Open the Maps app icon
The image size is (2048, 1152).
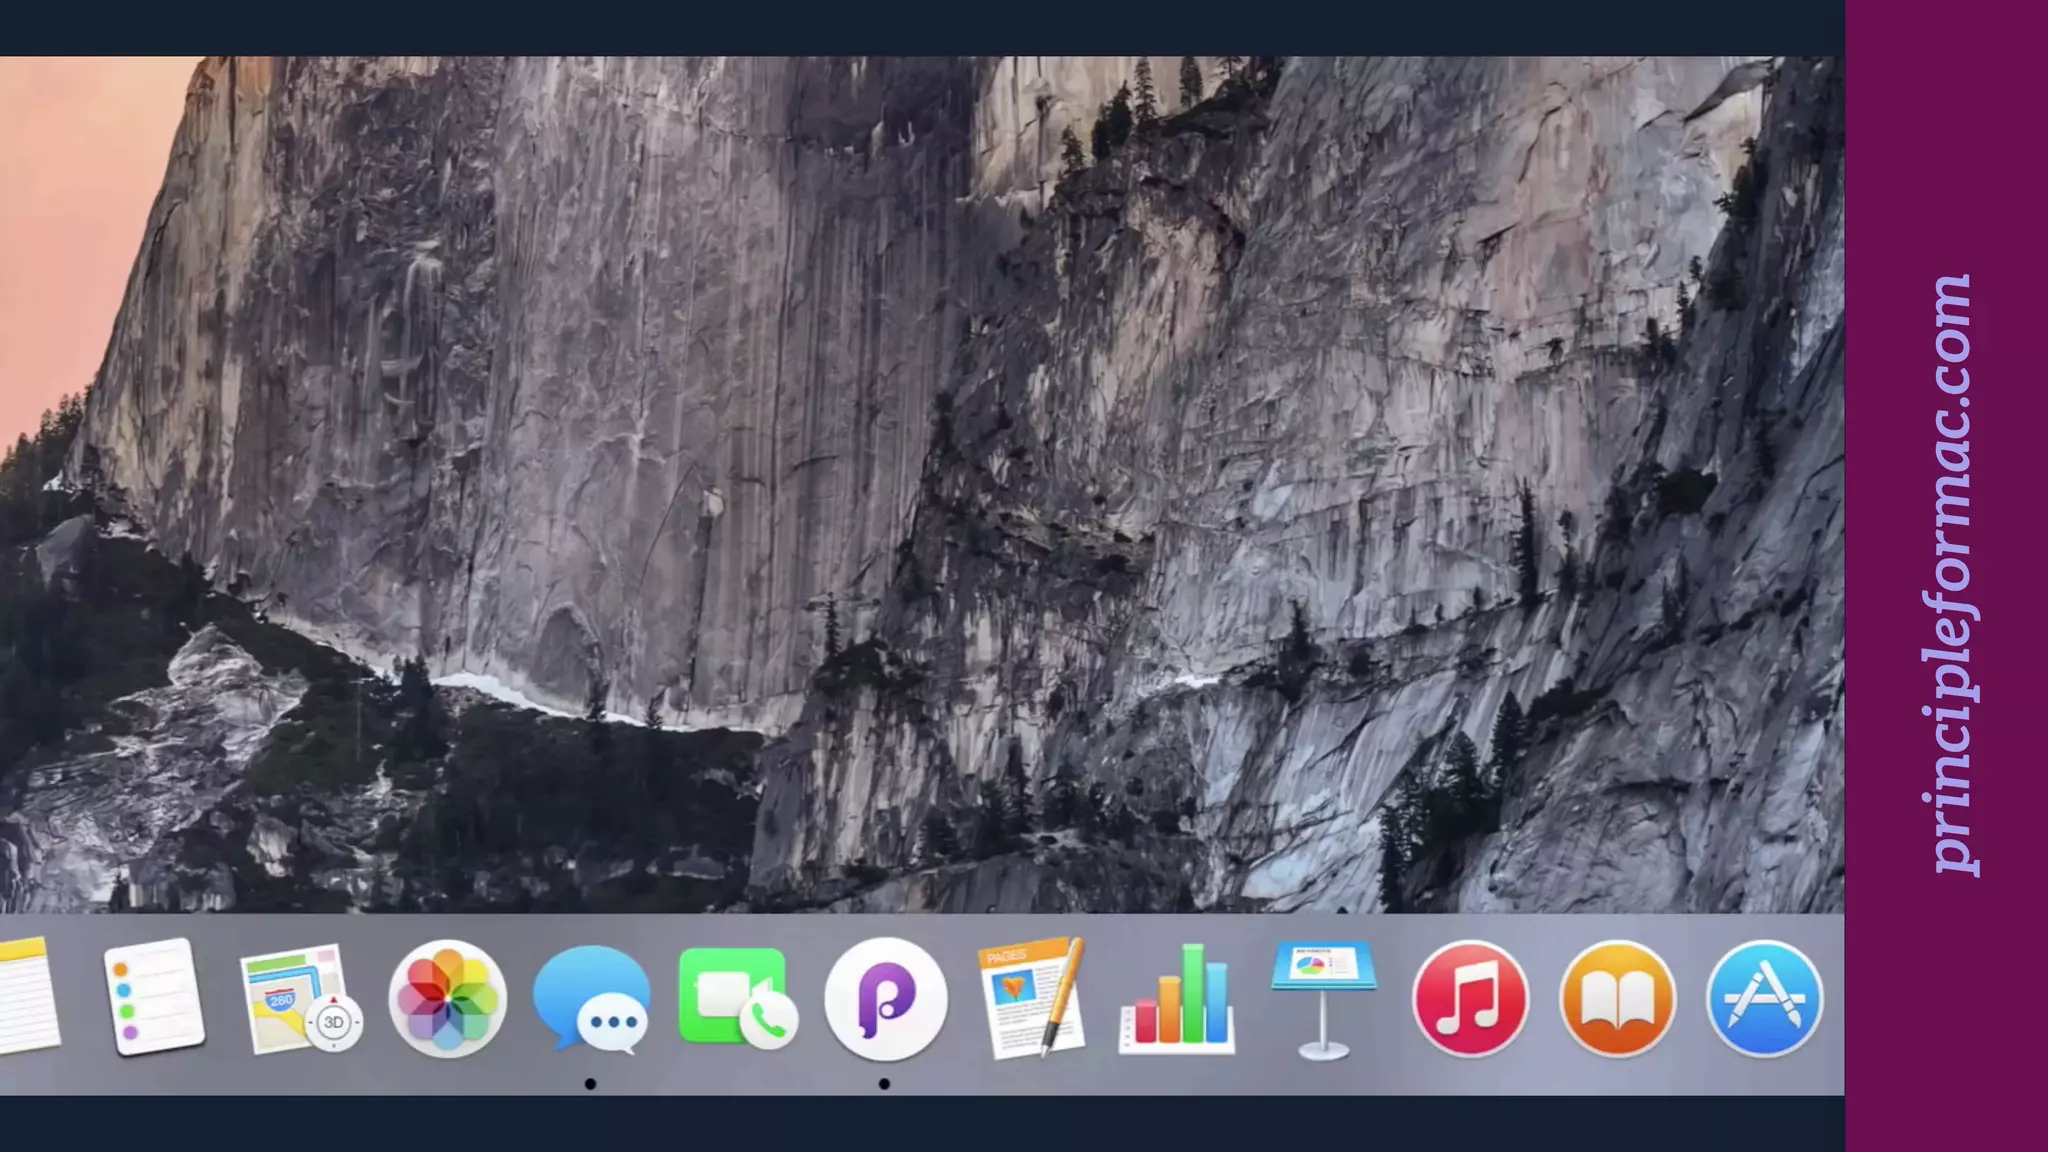[301, 999]
